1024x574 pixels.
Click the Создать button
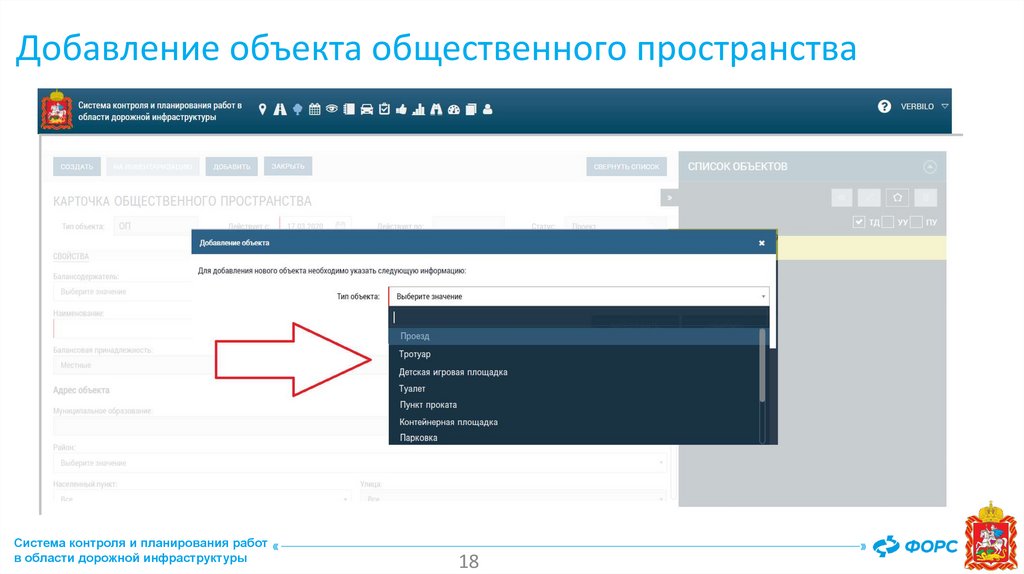[x=77, y=167]
